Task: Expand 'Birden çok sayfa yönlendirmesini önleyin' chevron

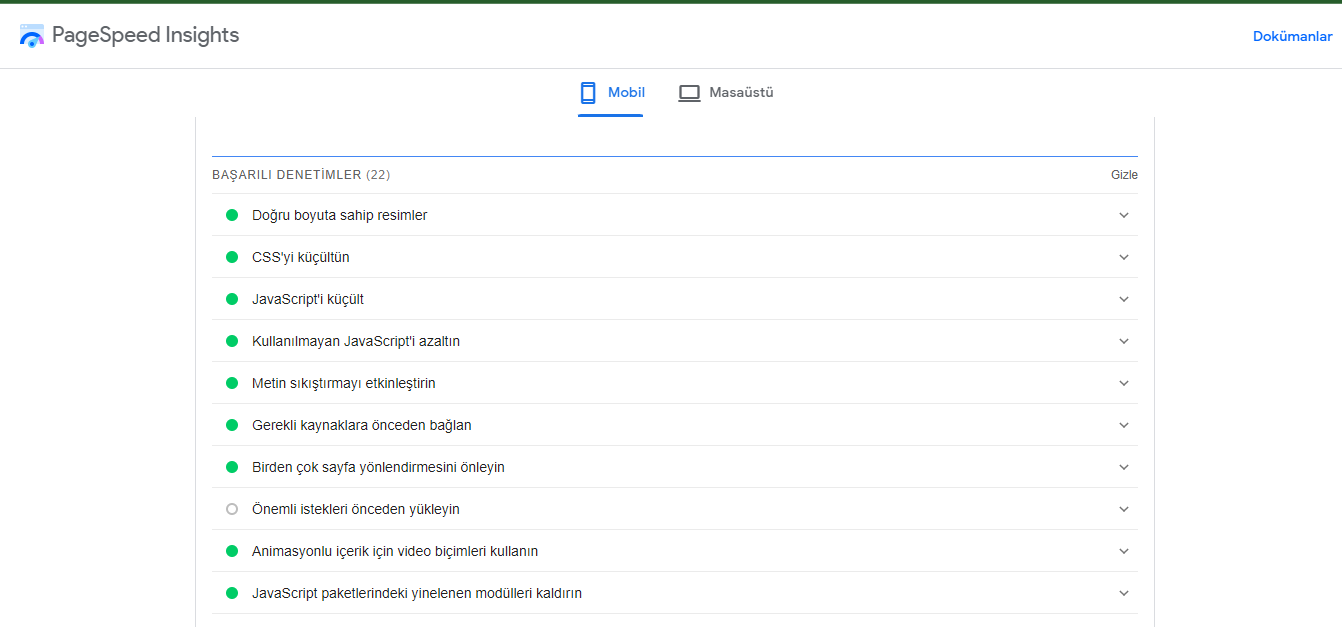Action: click(1124, 467)
